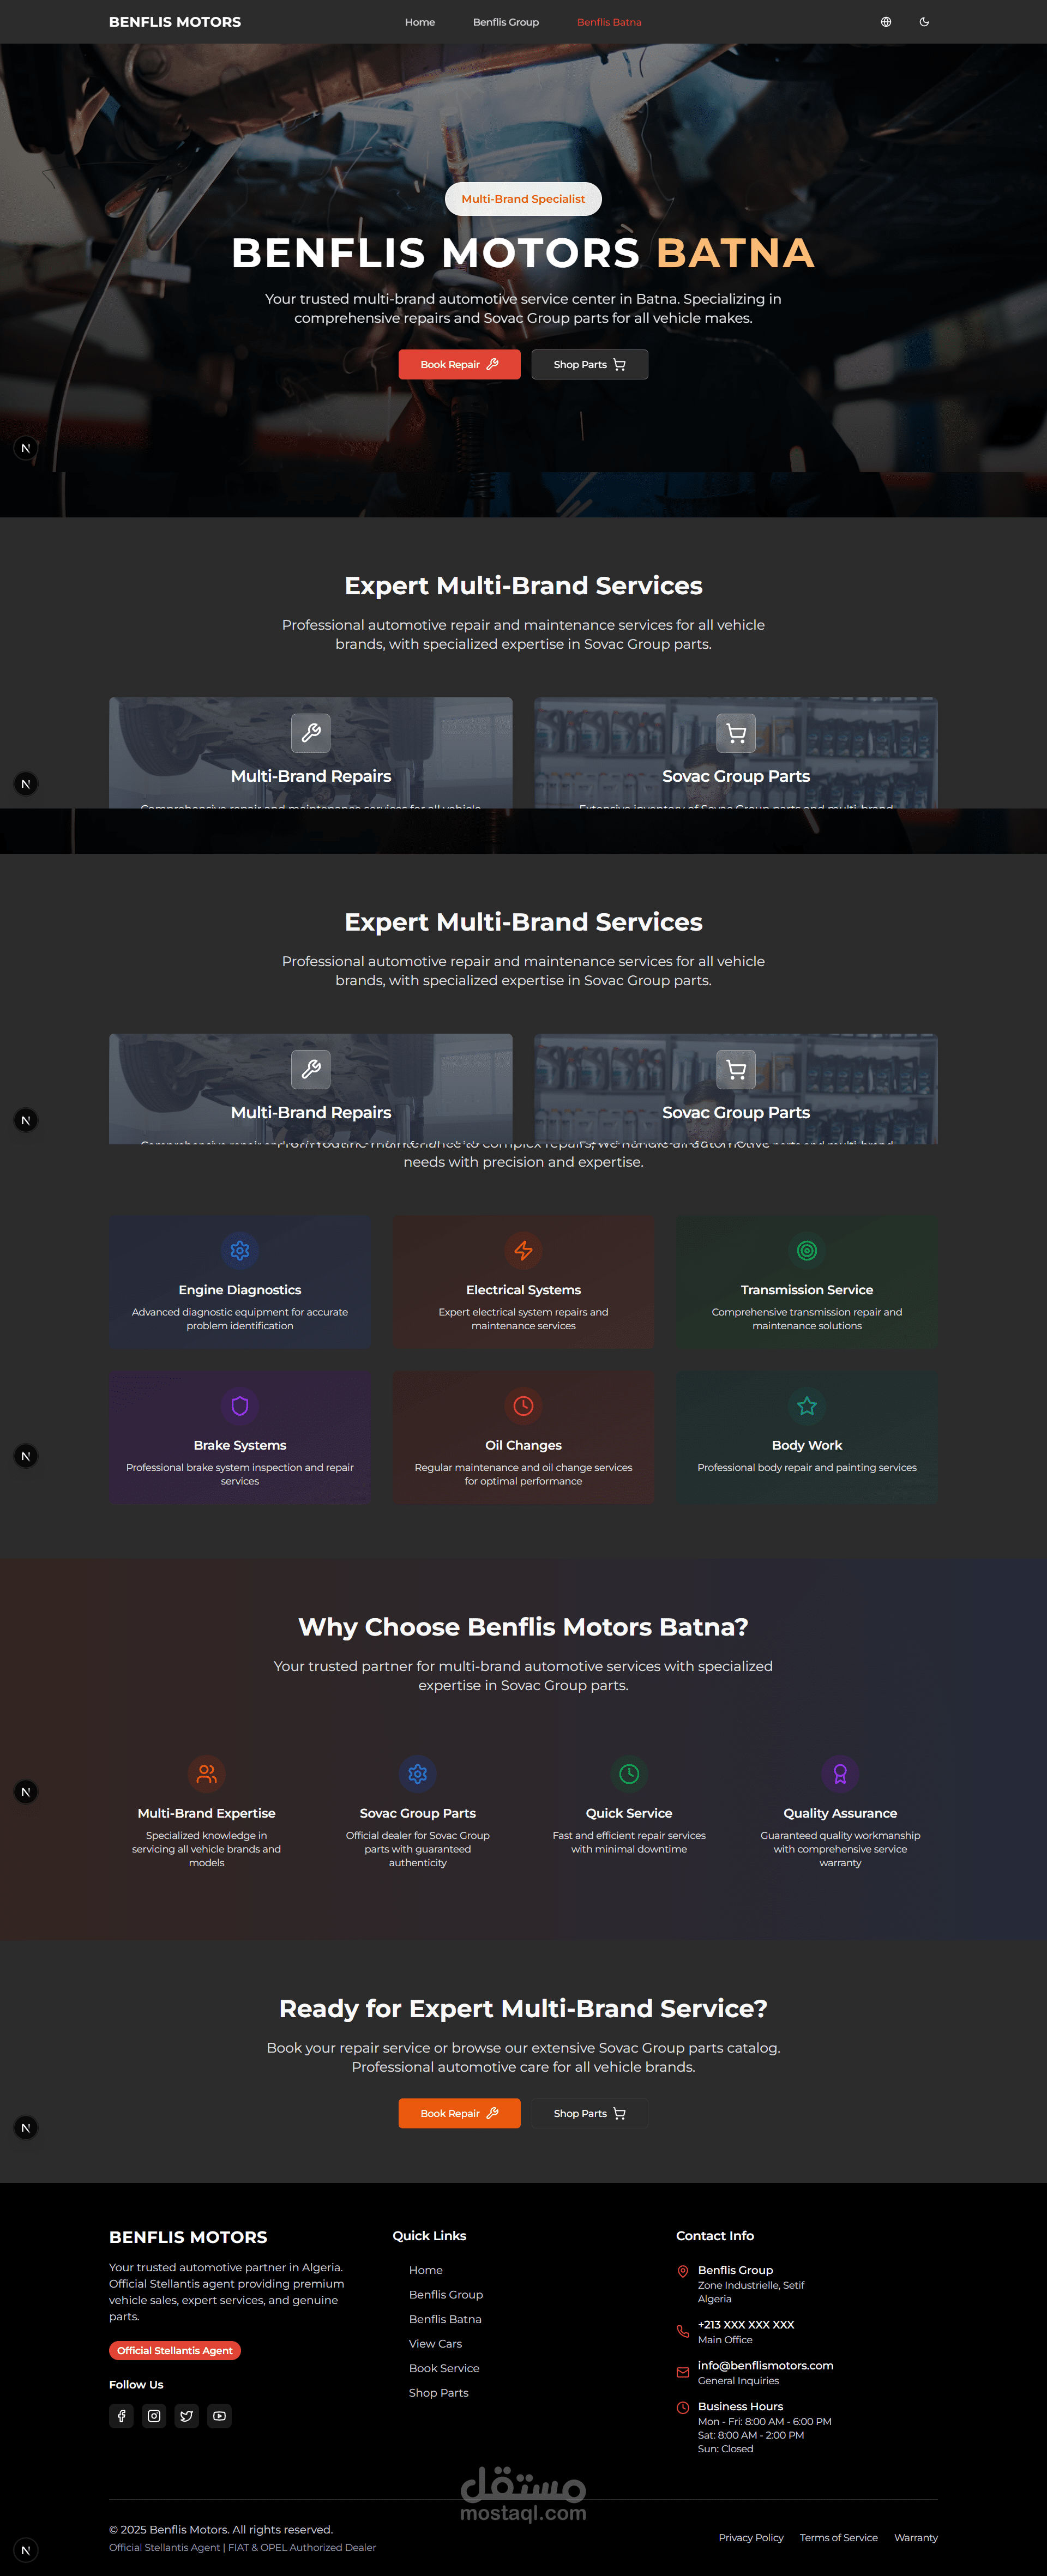Click the clock icon beside Business Hours
The height and width of the screenshot is (2576, 1047).
point(683,2407)
